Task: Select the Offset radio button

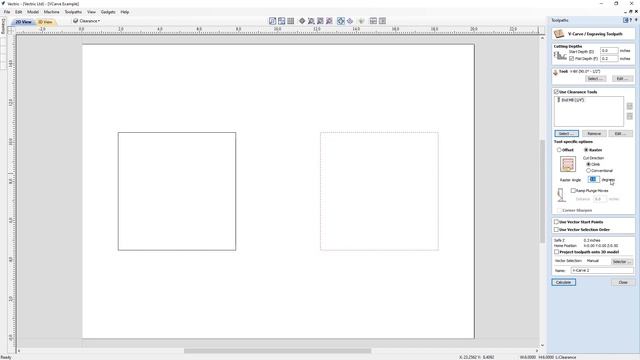Action: (x=559, y=150)
